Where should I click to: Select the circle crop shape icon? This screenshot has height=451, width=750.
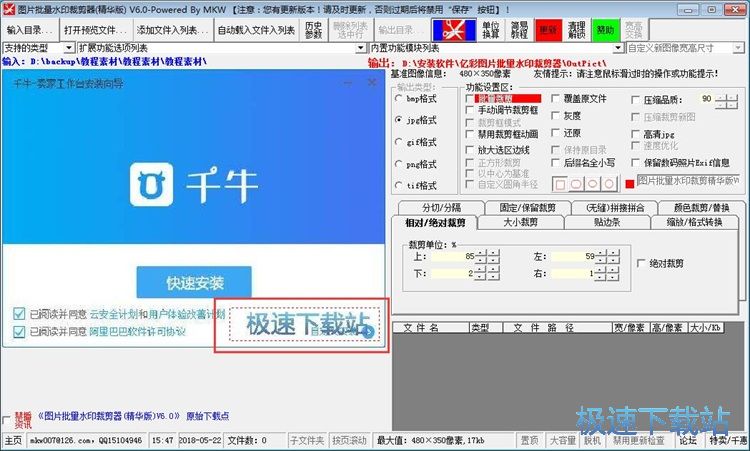(x=609, y=184)
